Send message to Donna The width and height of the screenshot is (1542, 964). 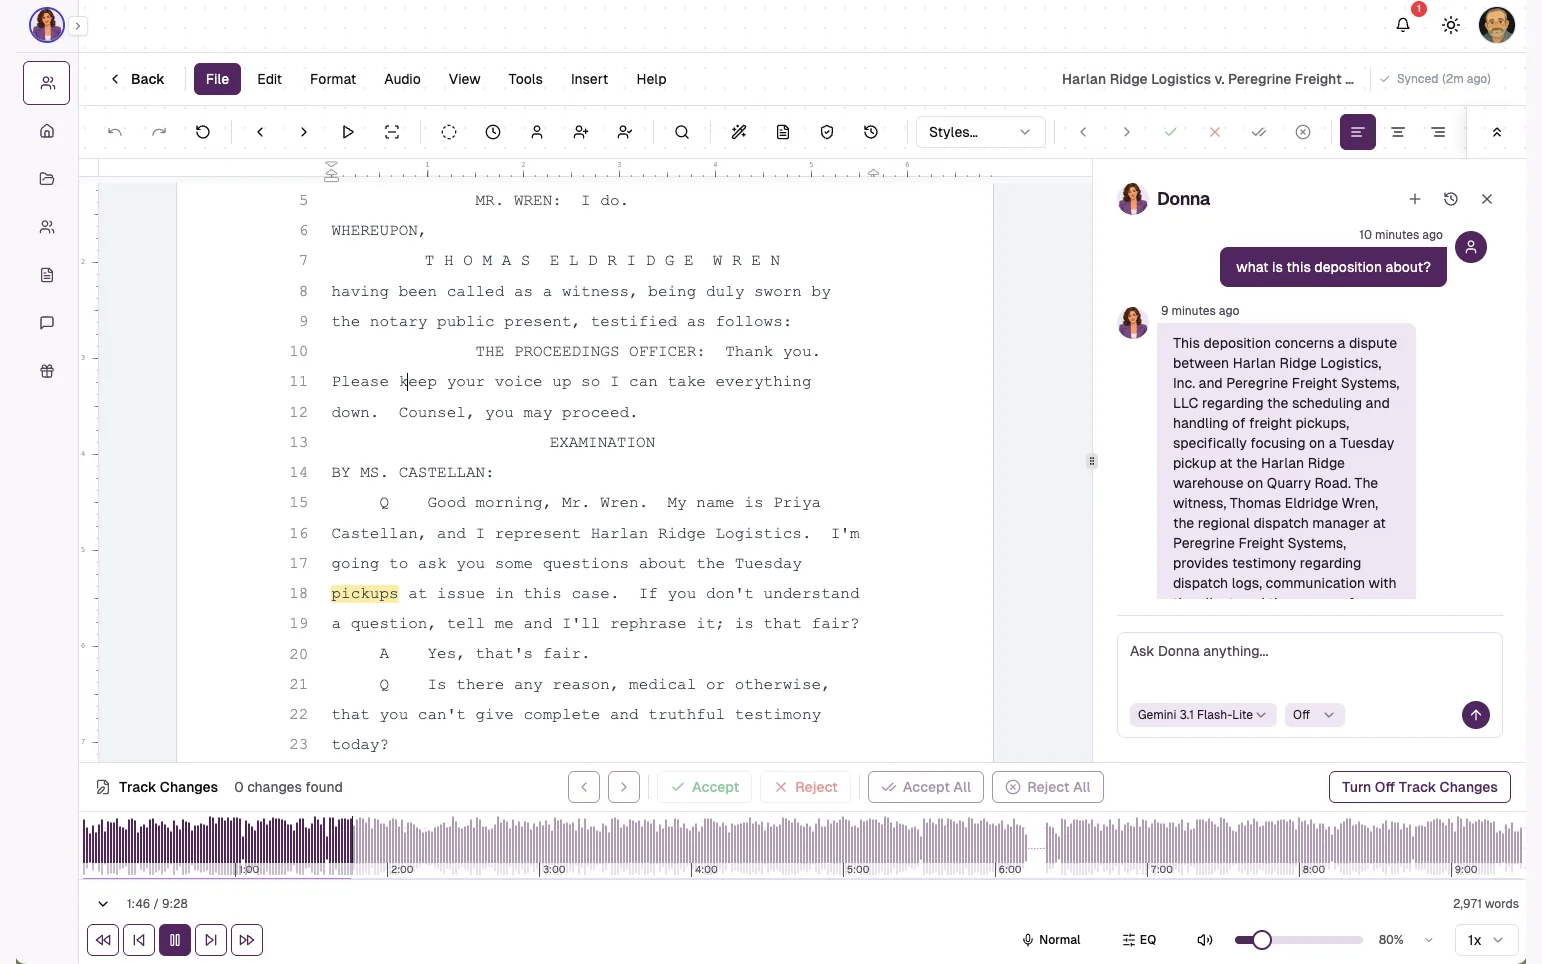tap(1476, 715)
